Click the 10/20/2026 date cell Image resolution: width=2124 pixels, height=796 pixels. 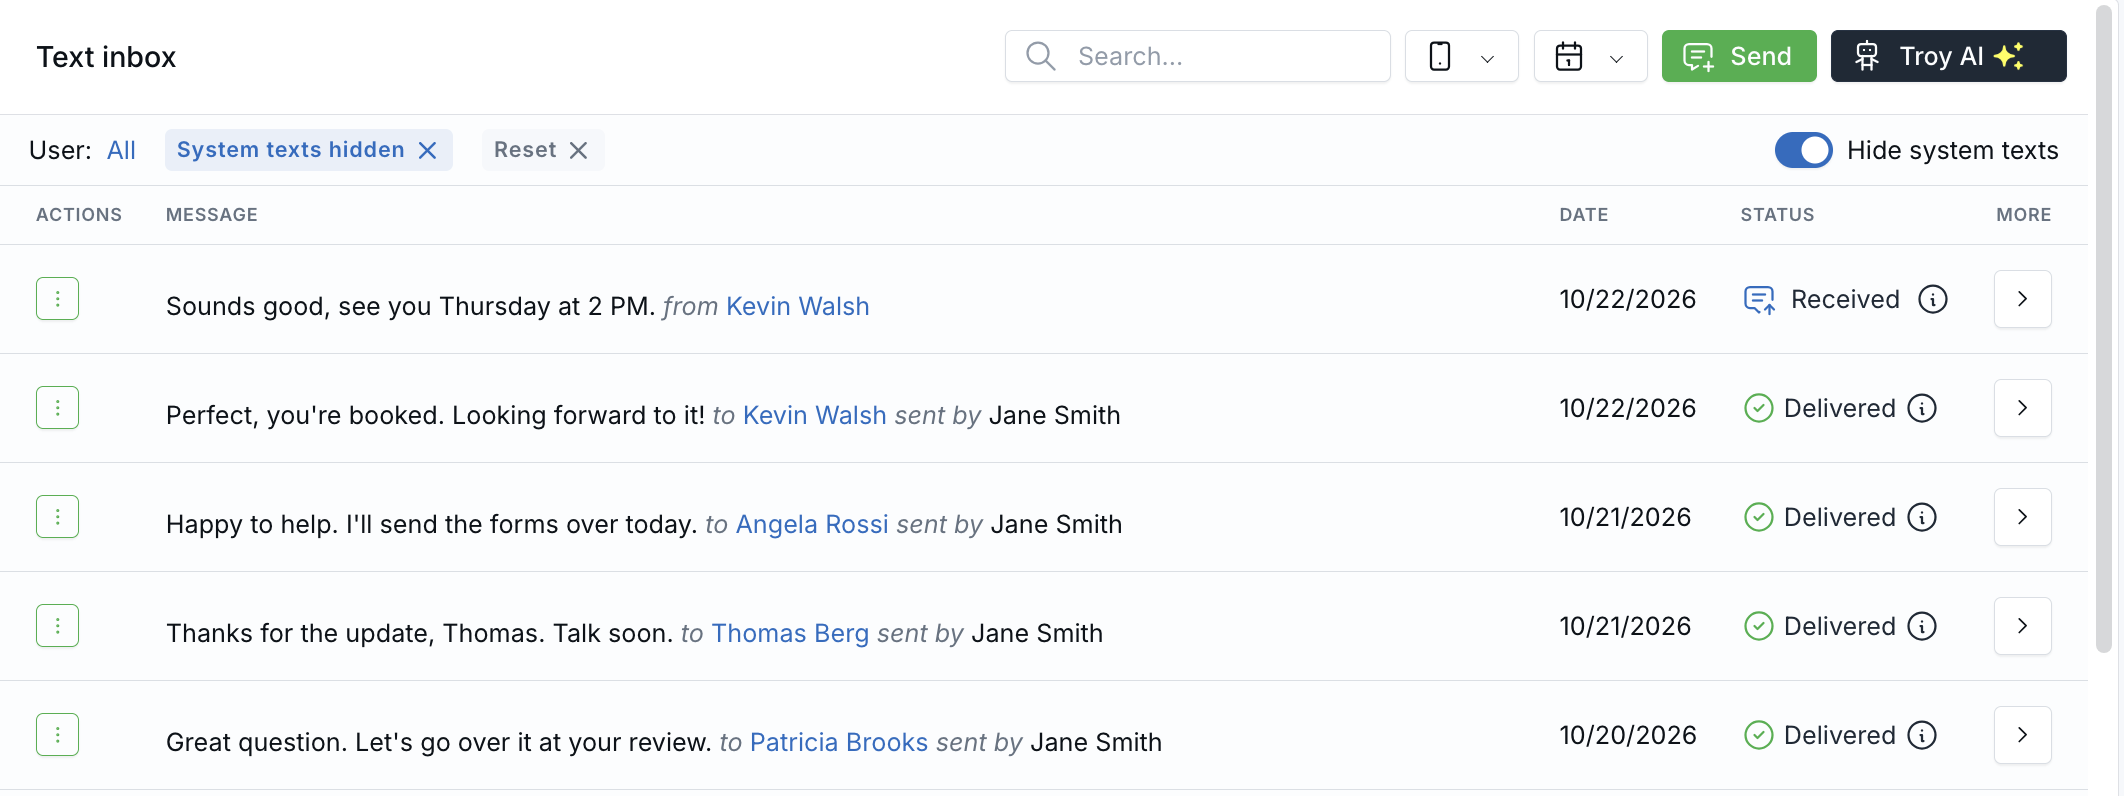1628,735
